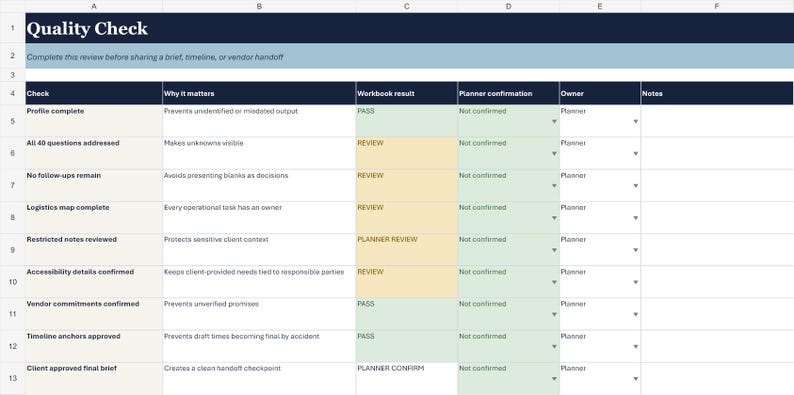Select the 'No follow-ups remain' cell
The height and width of the screenshot is (395, 794).
pos(94,185)
